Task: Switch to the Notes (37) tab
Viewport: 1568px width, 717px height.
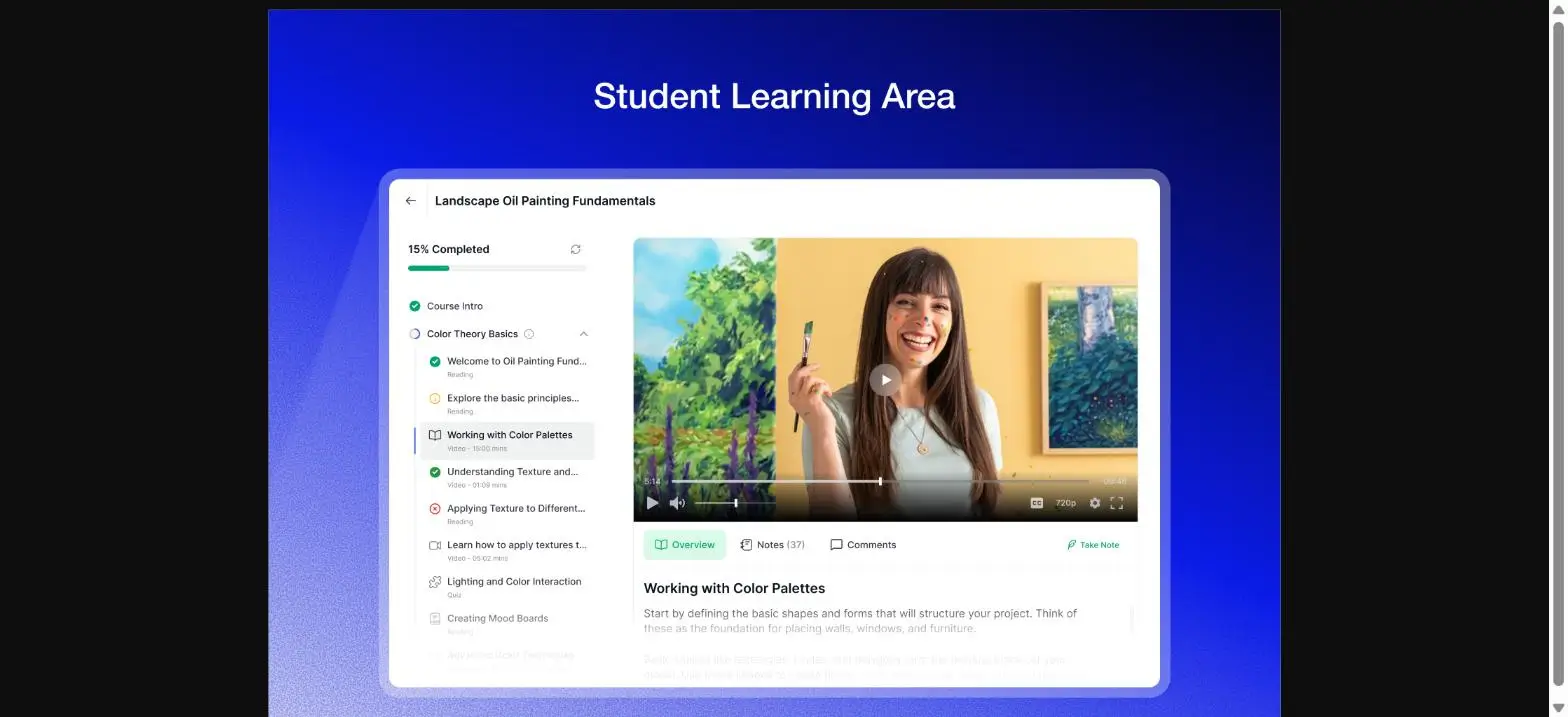Action: point(772,545)
